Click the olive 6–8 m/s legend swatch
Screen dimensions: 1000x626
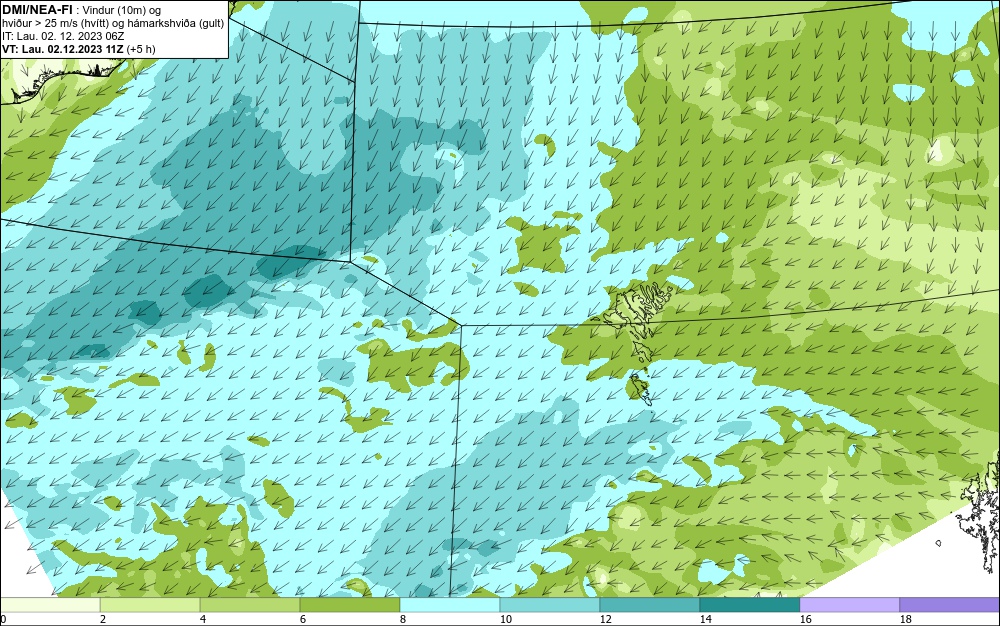[x=350, y=604]
